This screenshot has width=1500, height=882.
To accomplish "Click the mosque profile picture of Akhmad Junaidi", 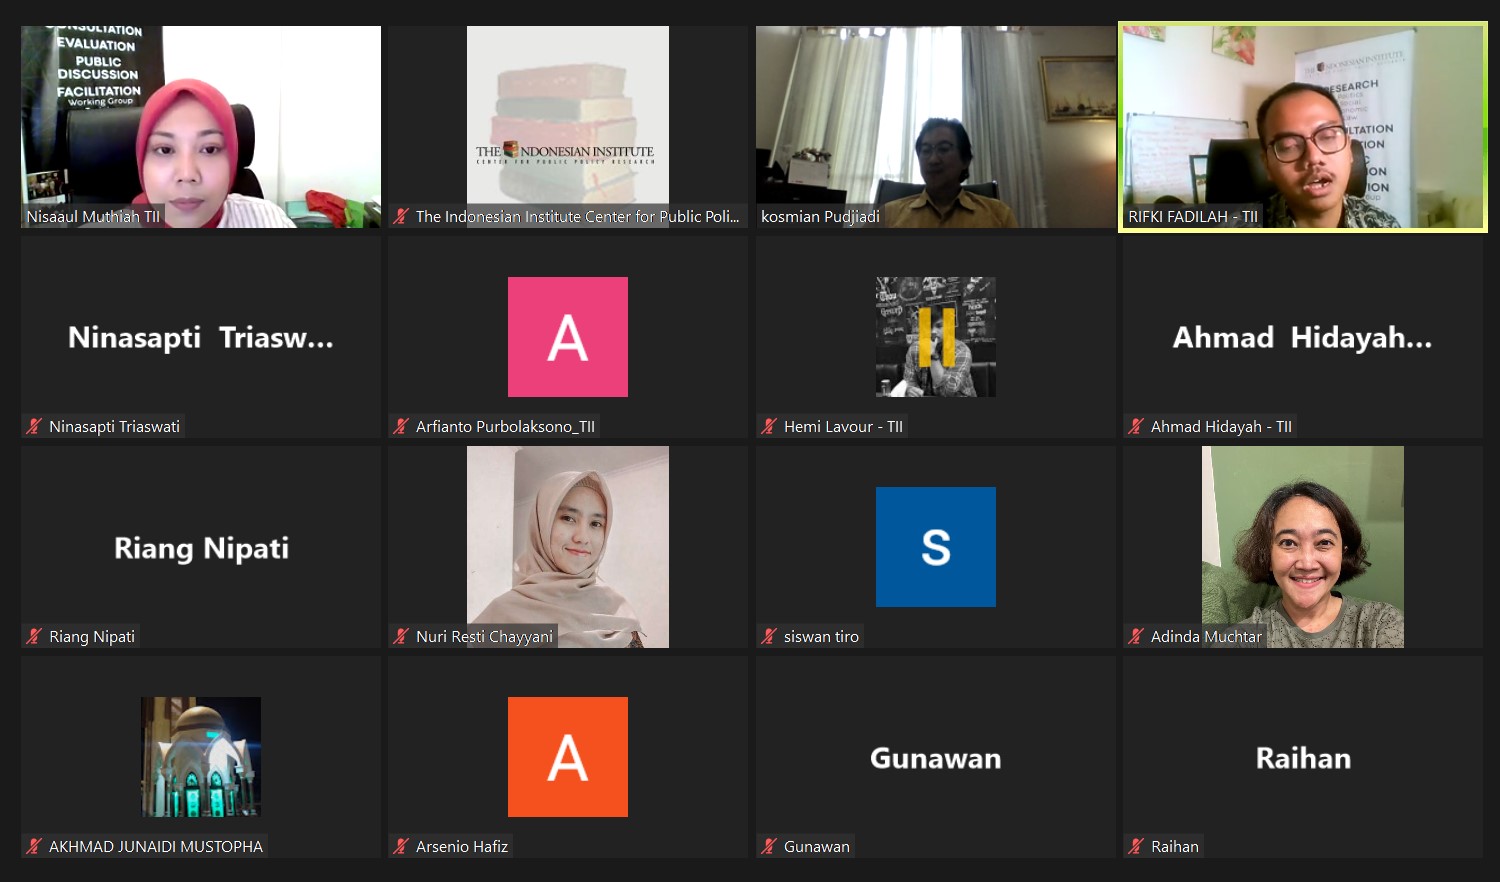I will tap(200, 757).
